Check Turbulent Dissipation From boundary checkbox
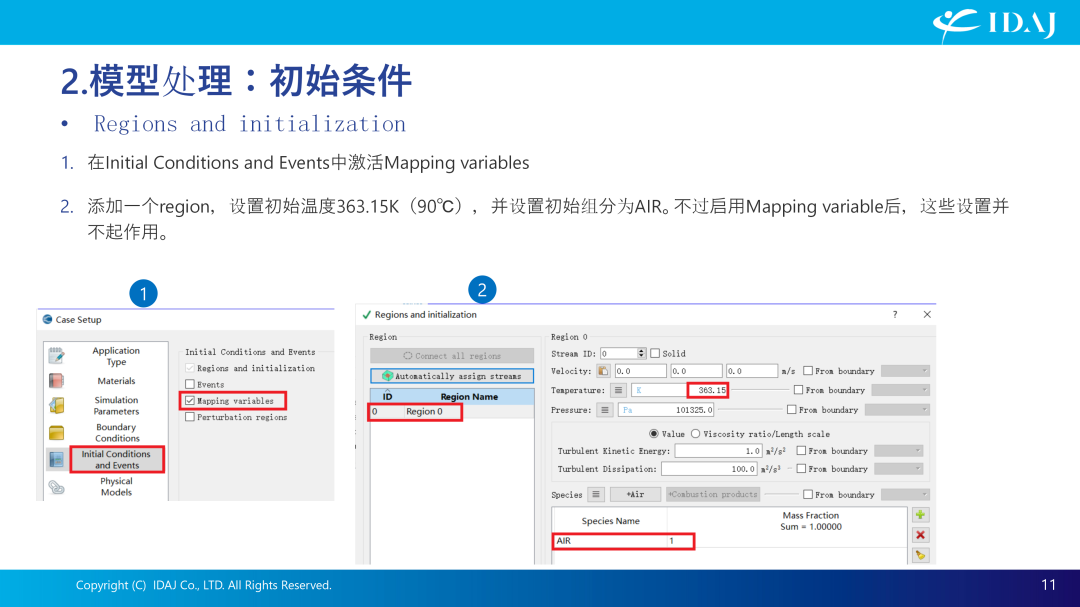 (801, 469)
